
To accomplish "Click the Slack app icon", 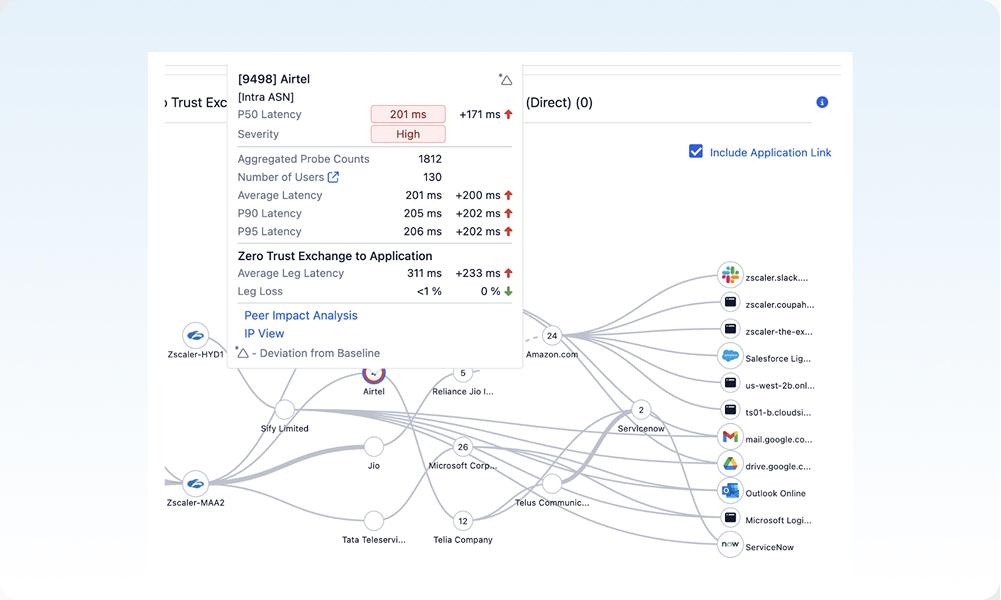I will coord(730,275).
